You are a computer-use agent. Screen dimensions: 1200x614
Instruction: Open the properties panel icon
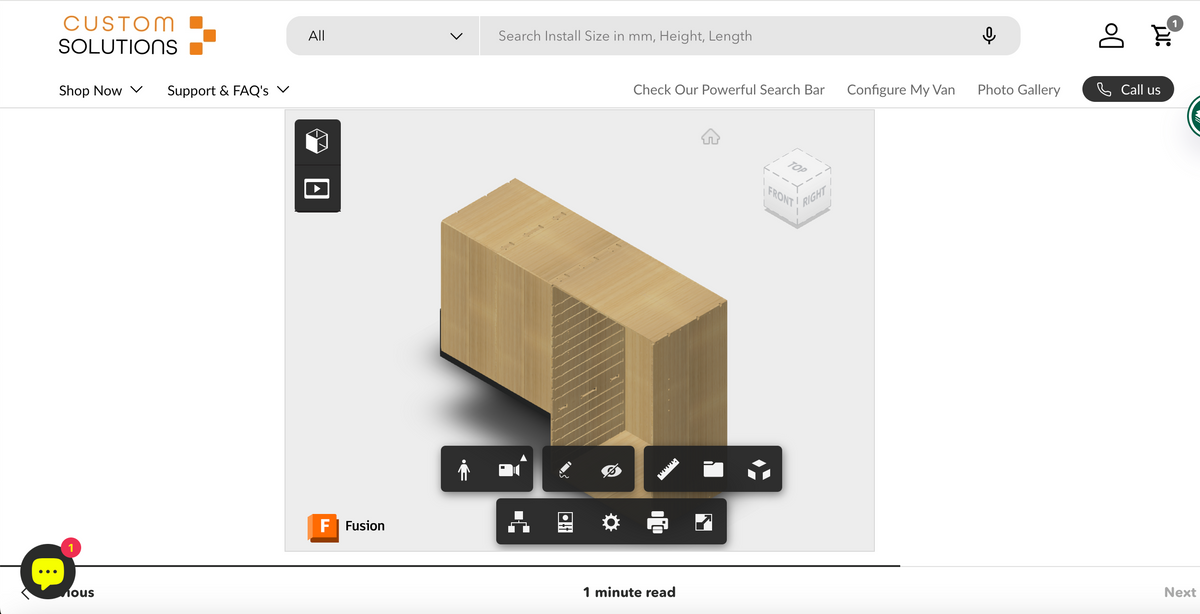(x=565, y=522)
